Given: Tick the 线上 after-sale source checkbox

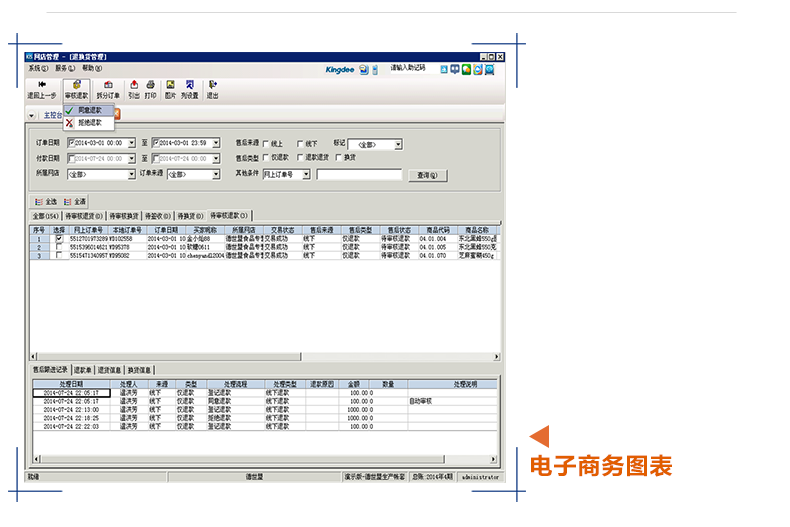Looking at the screenshot, I should [x=265, y=143].
